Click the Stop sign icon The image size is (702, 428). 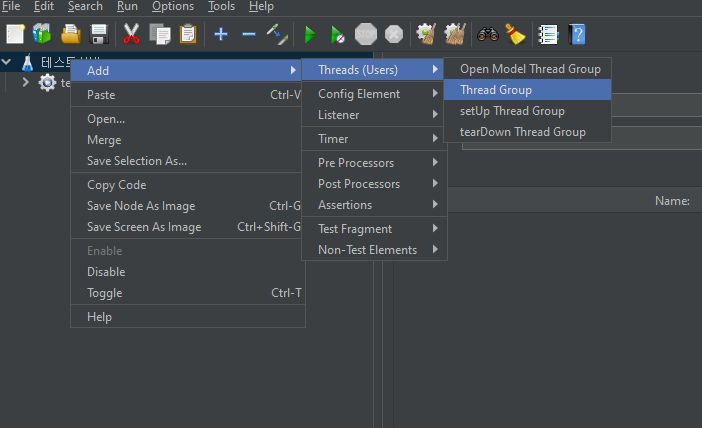click(366, 34)
